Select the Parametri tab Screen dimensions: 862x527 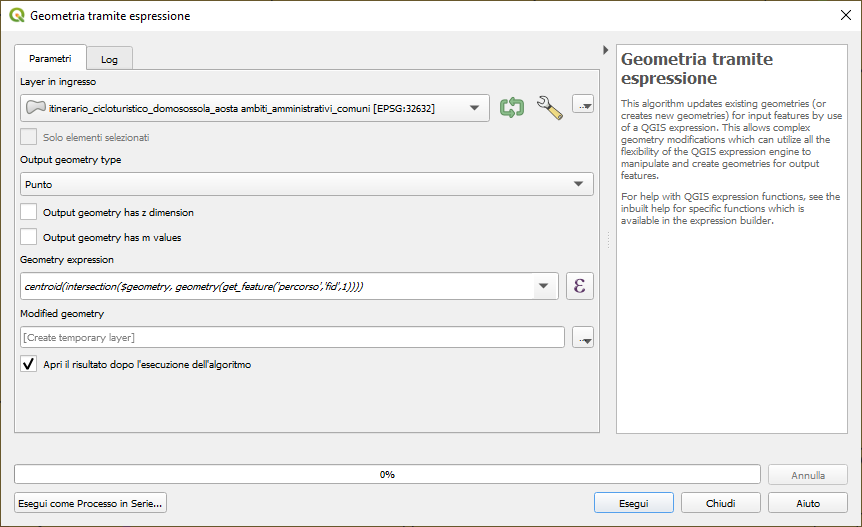(50, 59)
